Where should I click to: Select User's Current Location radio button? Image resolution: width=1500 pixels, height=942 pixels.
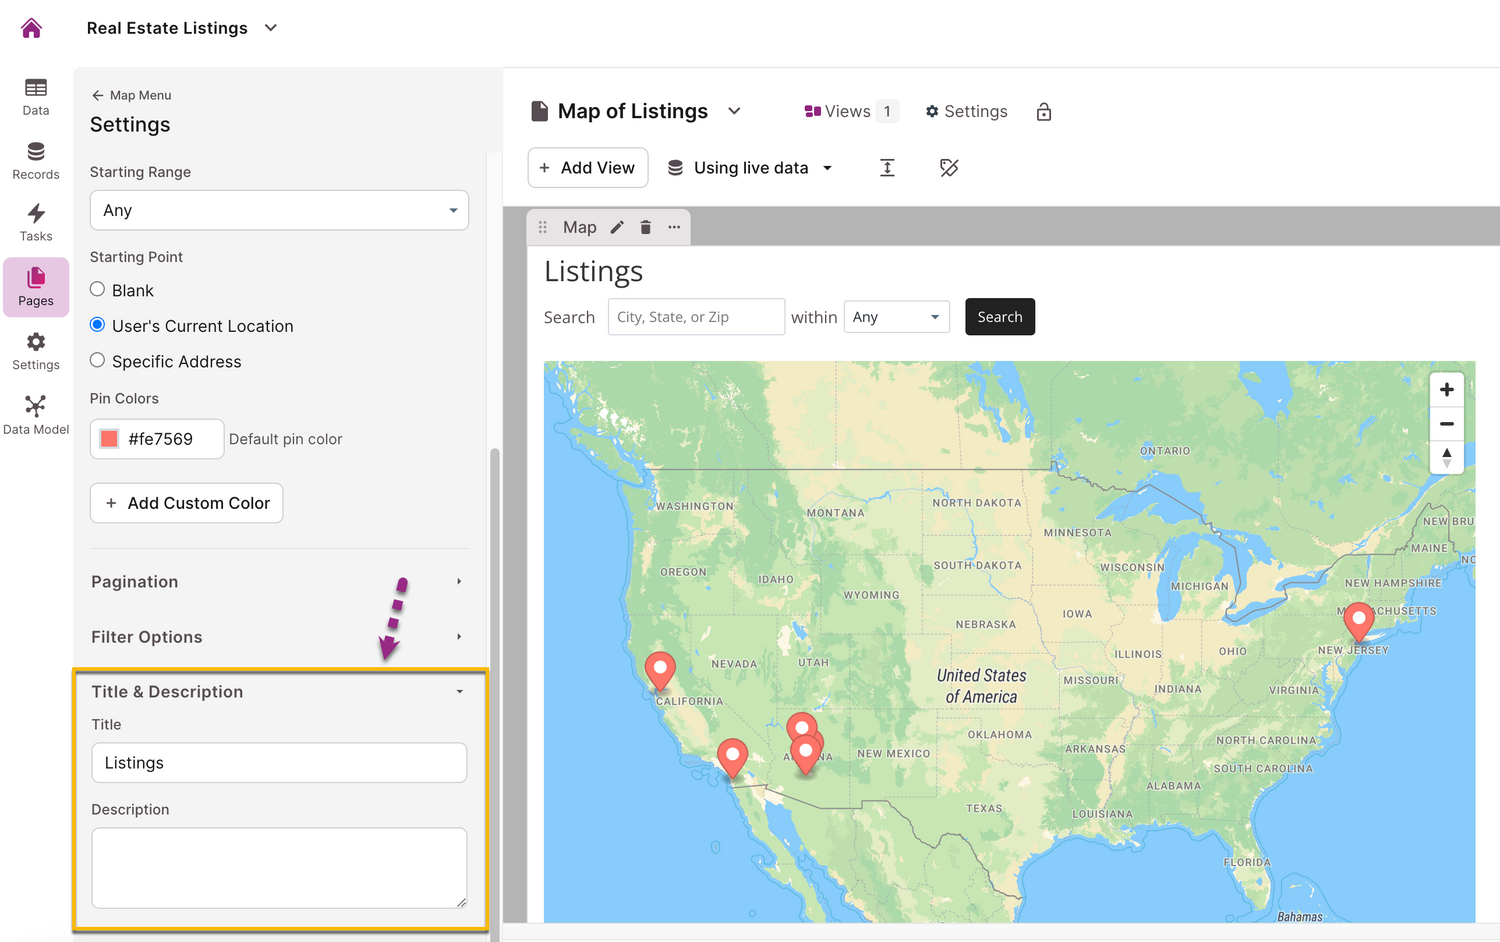(x=98, y=325)
